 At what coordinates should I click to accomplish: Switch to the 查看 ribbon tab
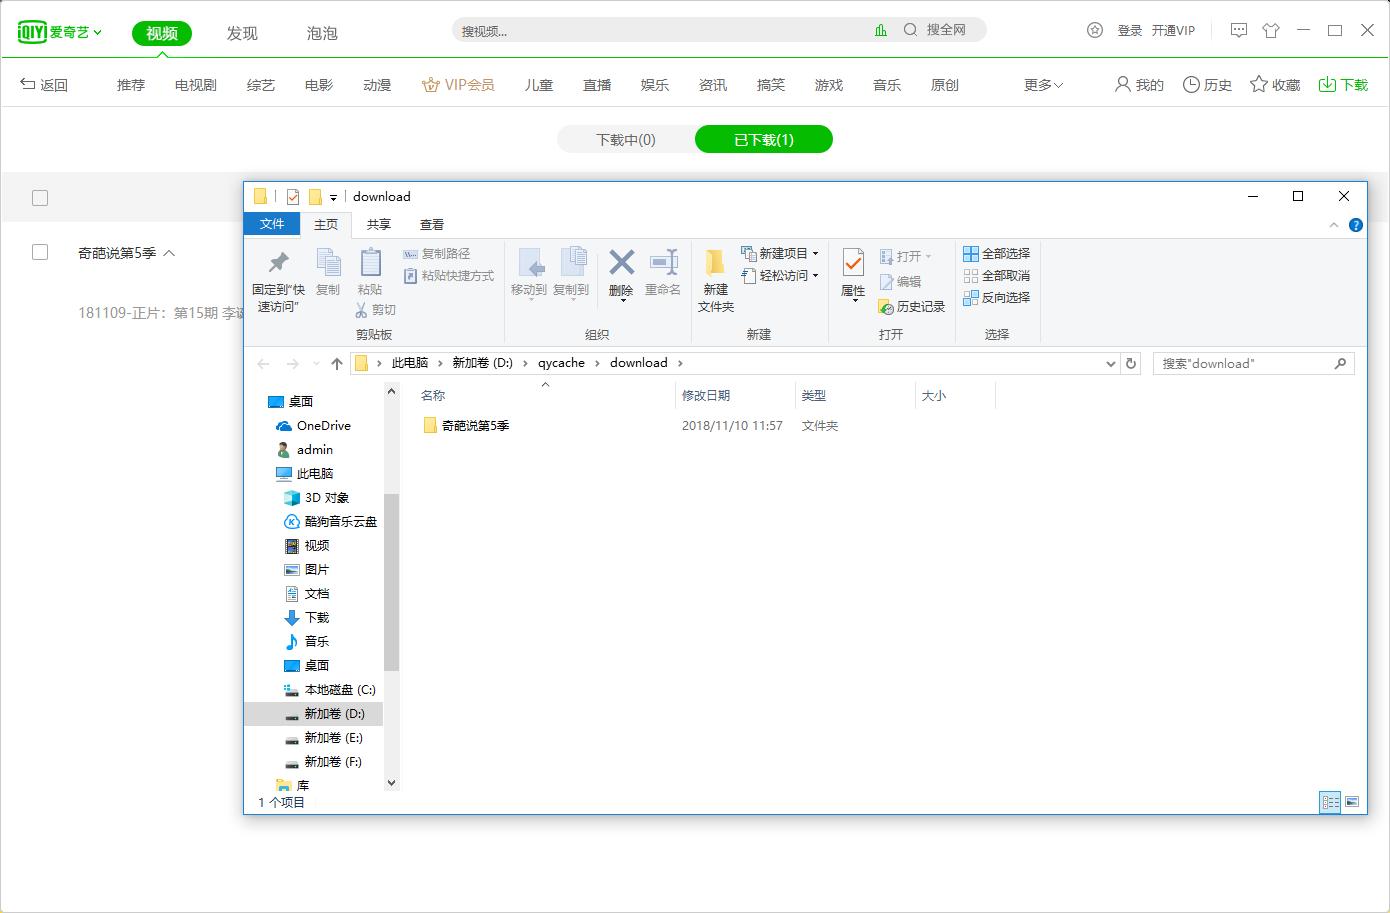pyautogui.click(x=431, y=224)
